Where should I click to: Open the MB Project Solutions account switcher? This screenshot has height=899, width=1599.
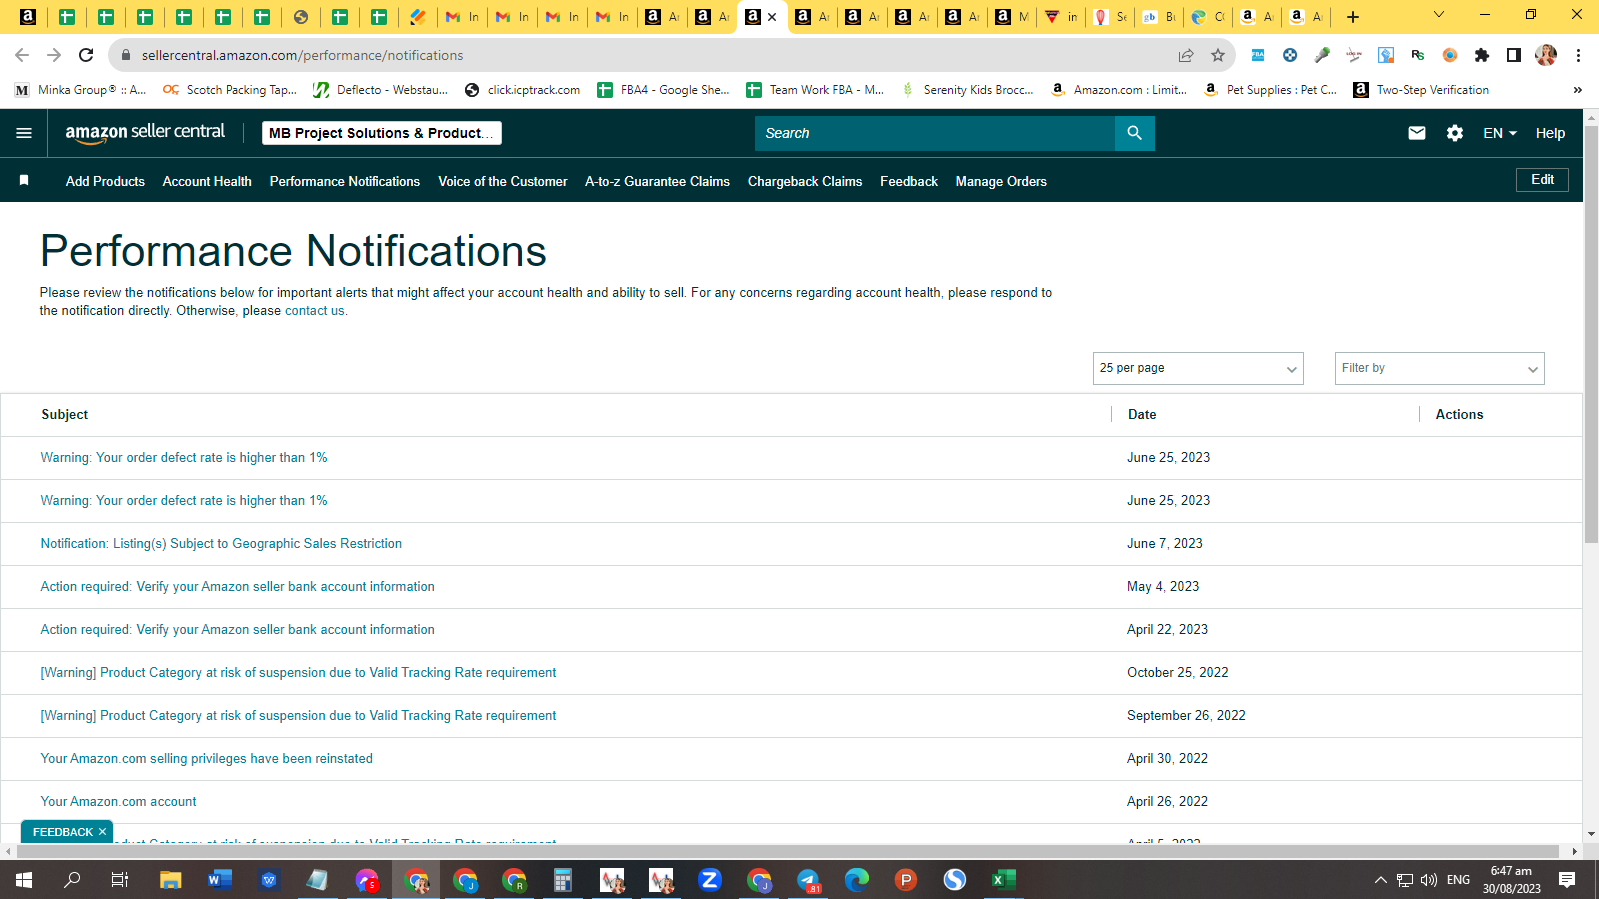[382, 133]
